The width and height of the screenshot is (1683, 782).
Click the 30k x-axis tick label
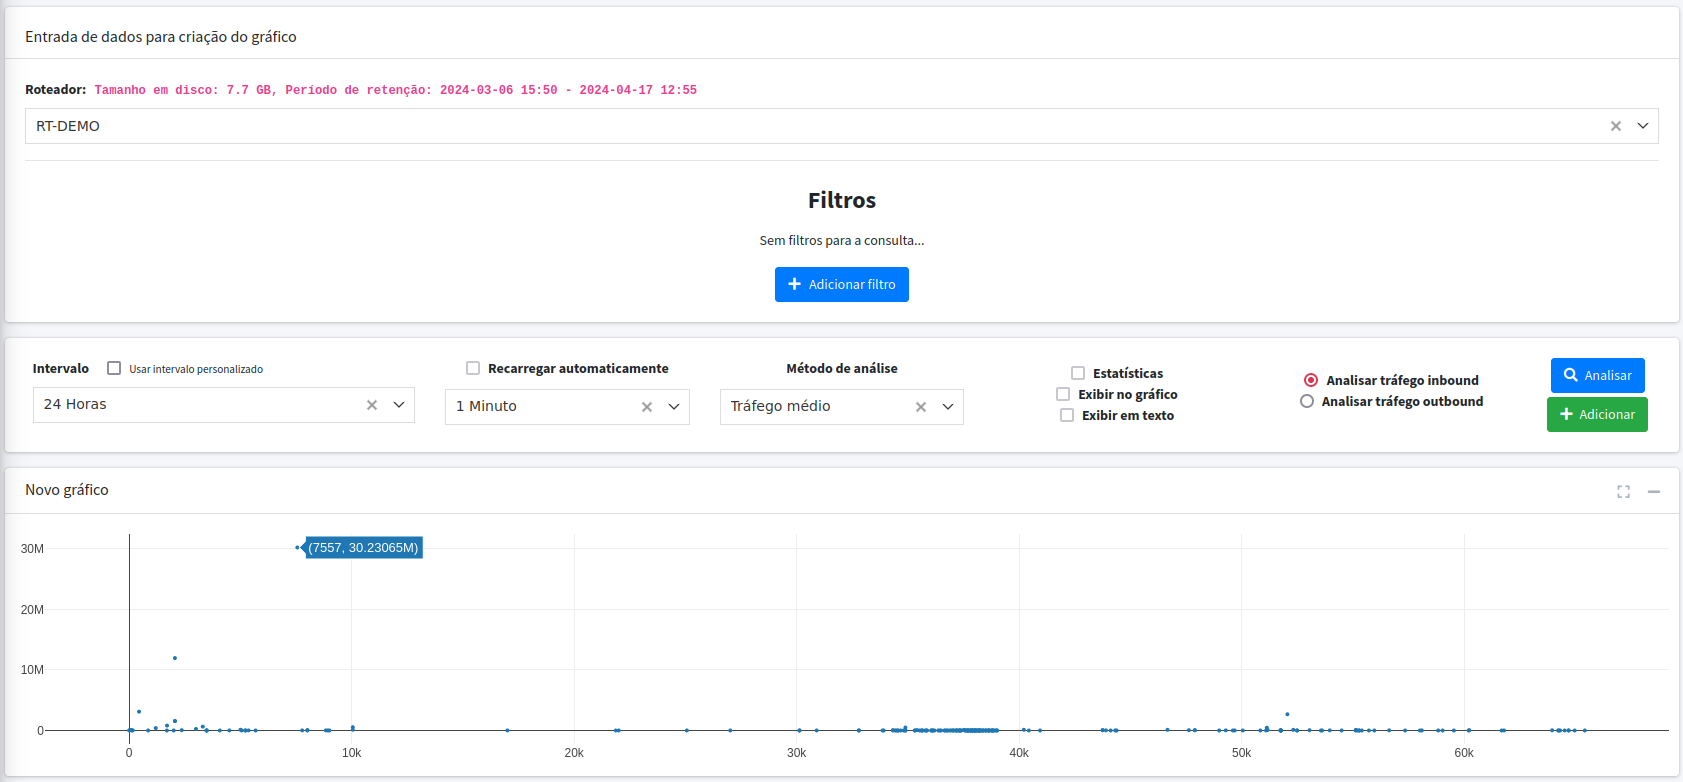(796, 753)
